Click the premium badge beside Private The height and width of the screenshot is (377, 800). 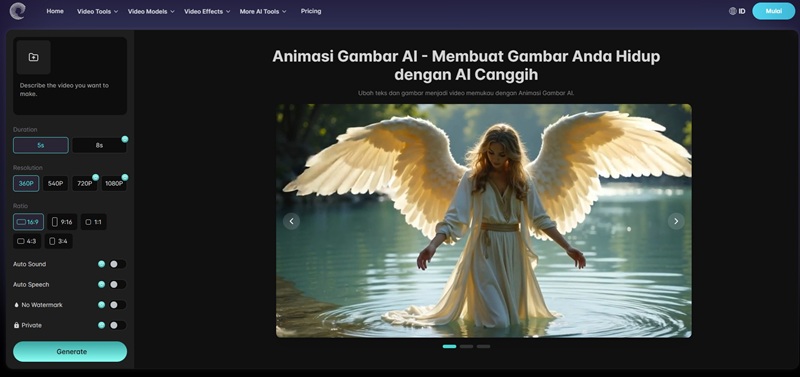point(102,325)
